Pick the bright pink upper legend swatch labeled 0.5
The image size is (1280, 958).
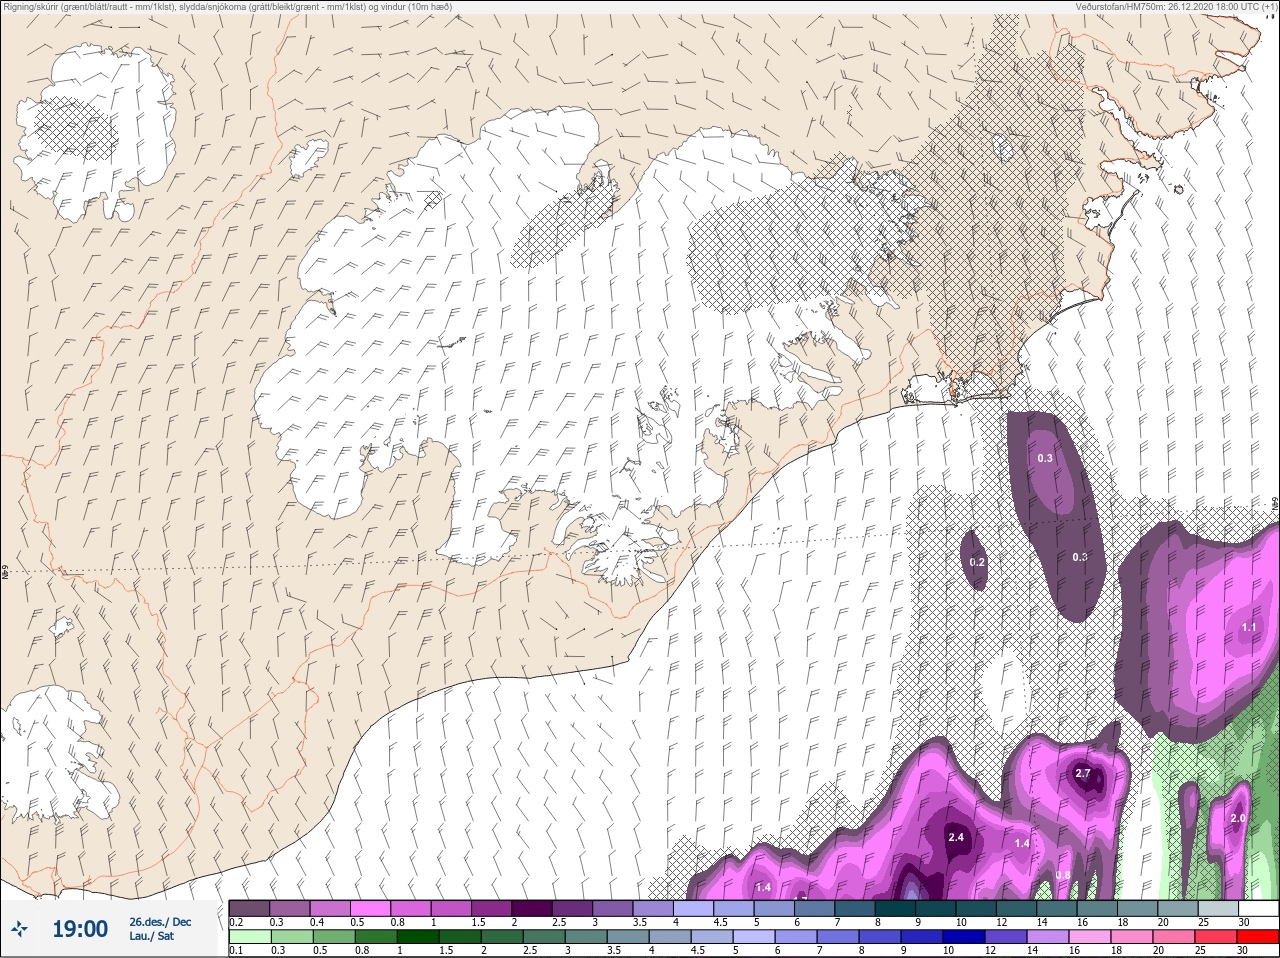click(371, 908)
